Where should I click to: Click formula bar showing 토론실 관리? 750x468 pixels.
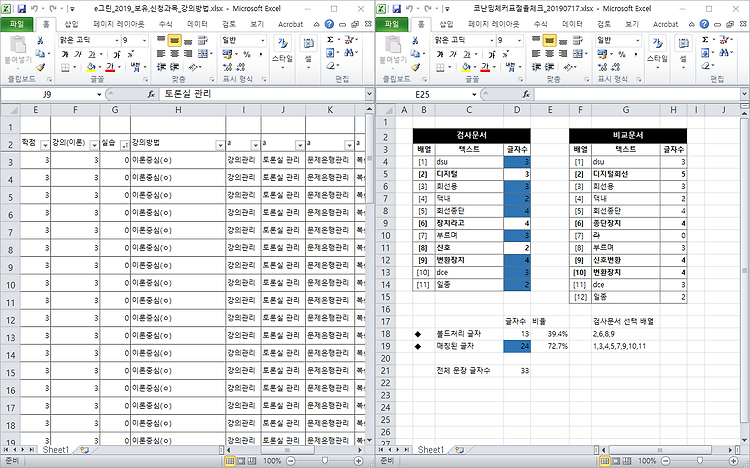pyautogui.click(x=262, y=94)
